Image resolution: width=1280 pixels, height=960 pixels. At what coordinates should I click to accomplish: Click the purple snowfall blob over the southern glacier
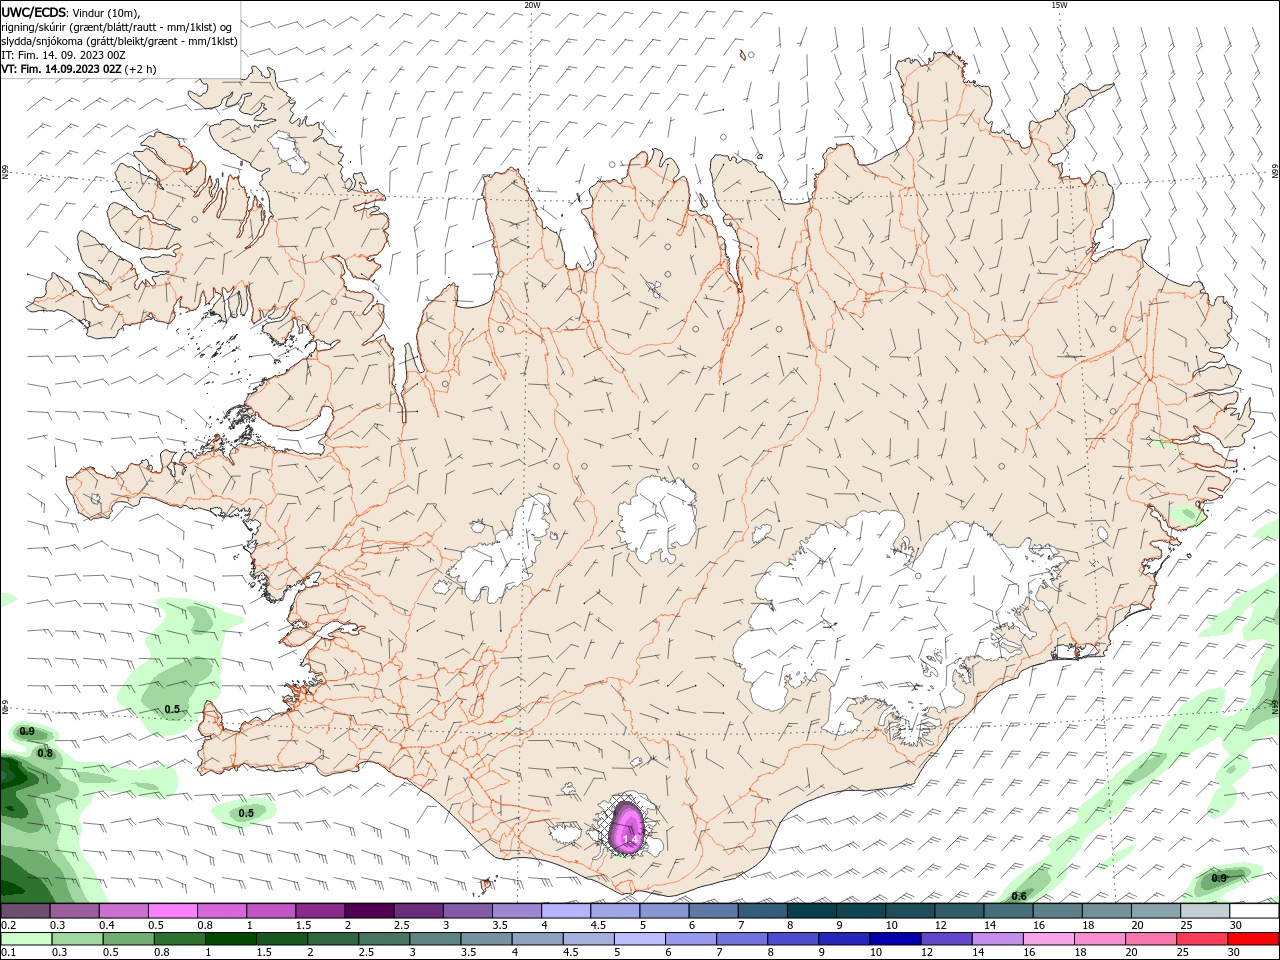point(629,829)
